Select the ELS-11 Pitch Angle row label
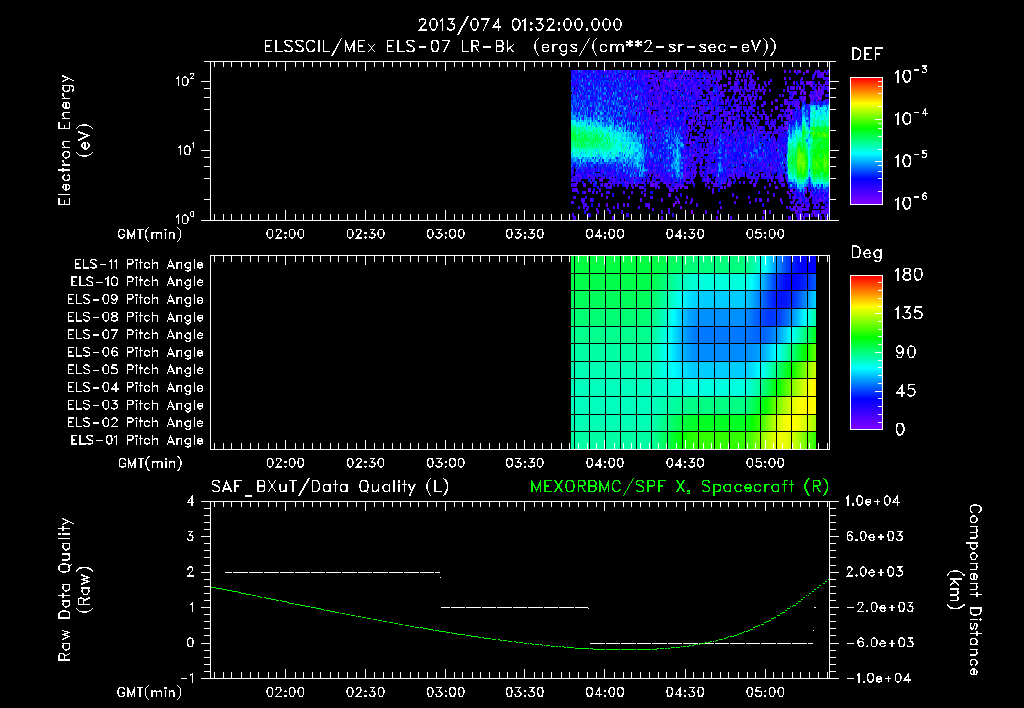The image size is (1024, 708). coord(138,265)
